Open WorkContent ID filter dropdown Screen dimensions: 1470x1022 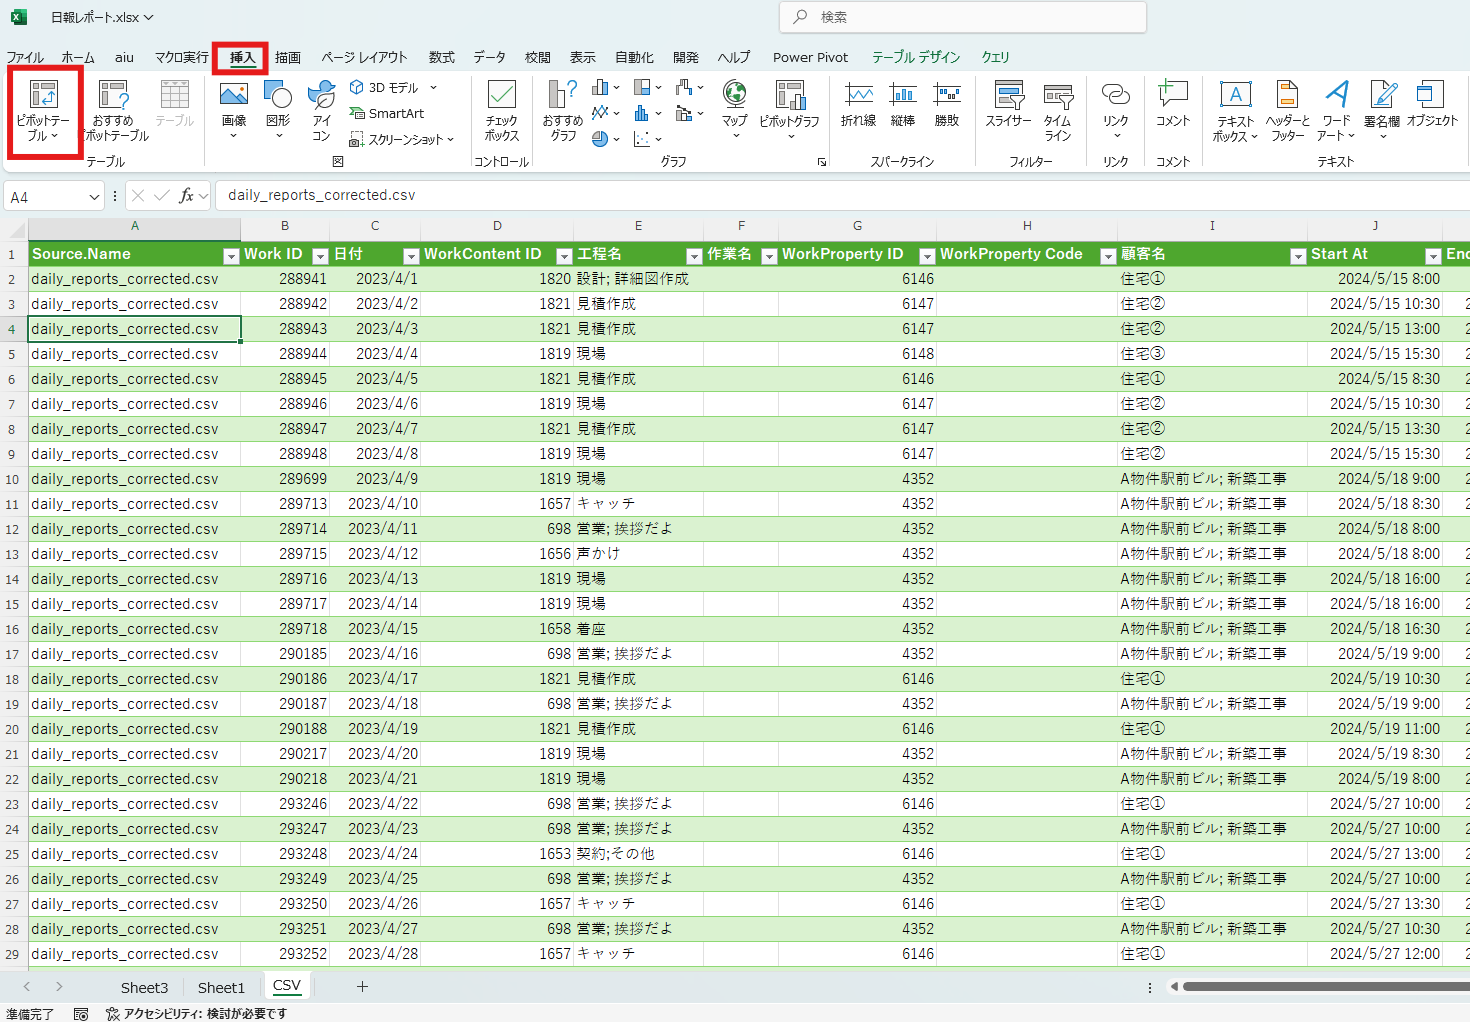click(564, 256)
